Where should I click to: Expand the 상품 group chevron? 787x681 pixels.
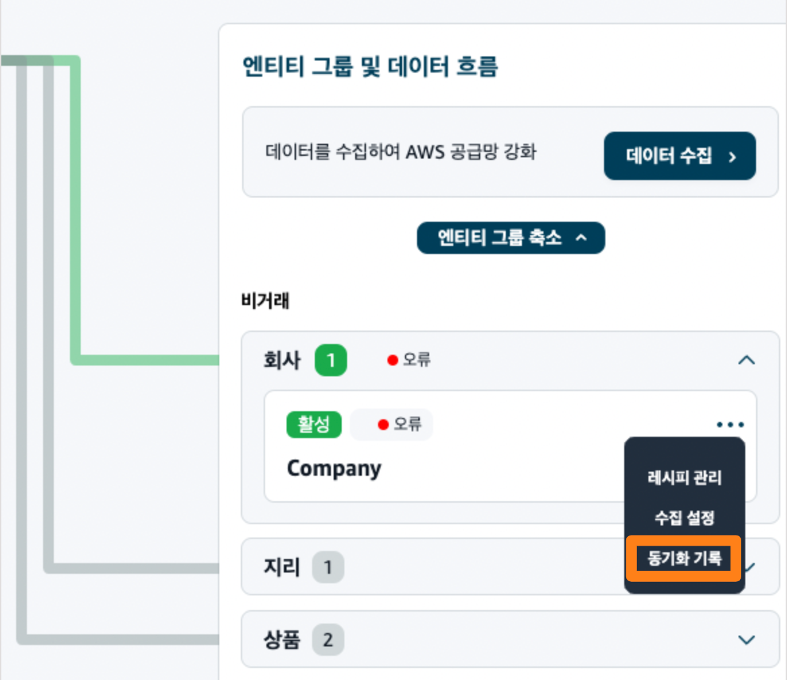pos(745,640)
